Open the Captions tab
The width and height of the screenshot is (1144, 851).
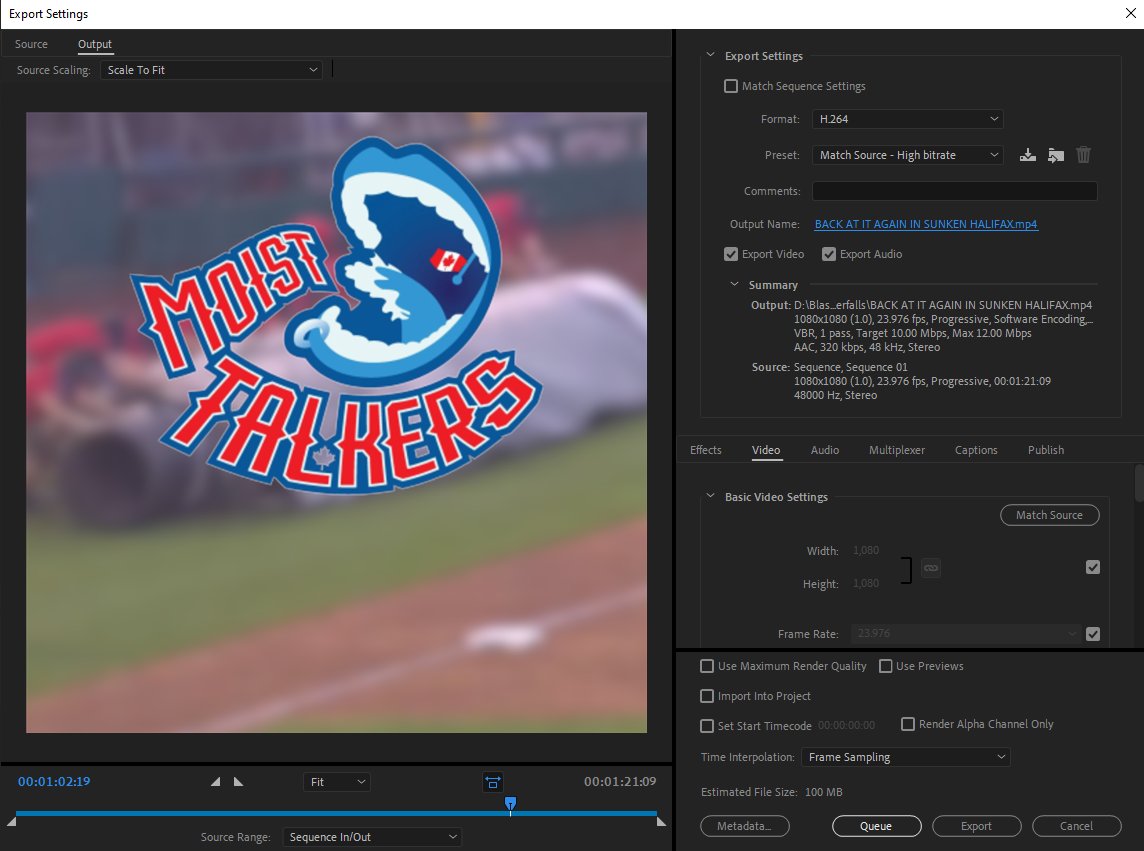(x=975, y=450)
